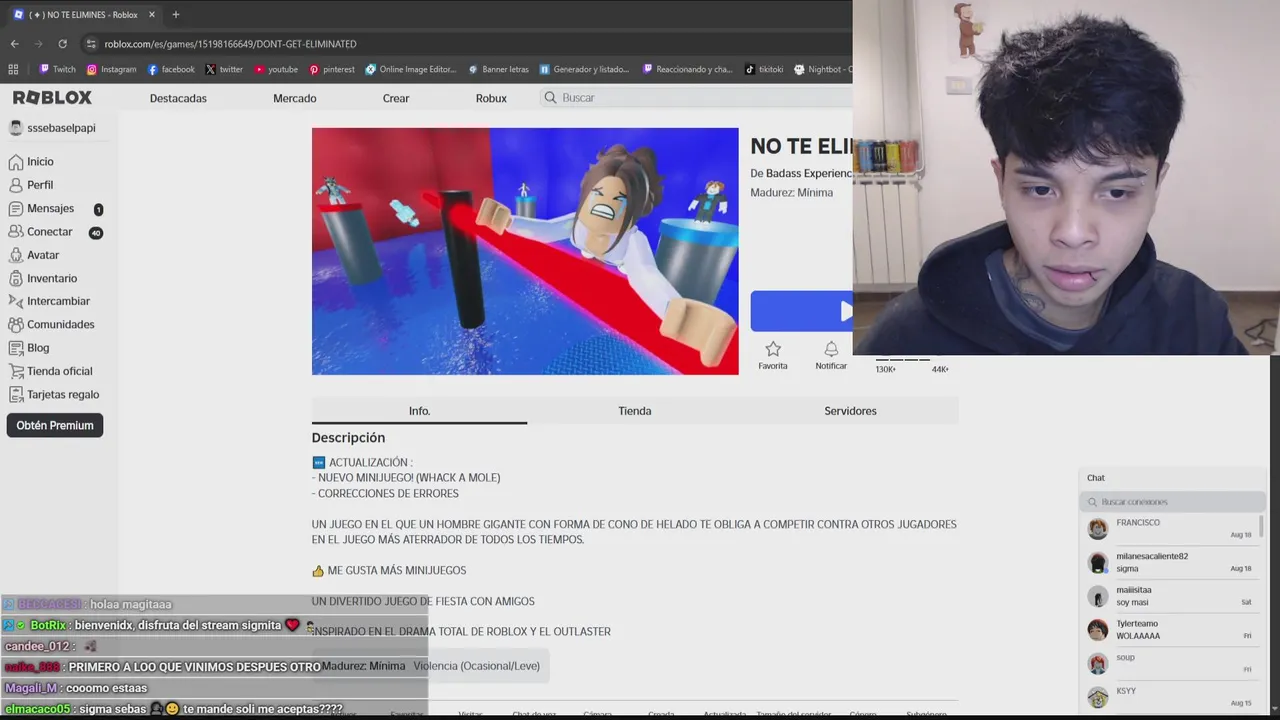Open the milanesacaliente82 chat conversation

(1171, 563)
